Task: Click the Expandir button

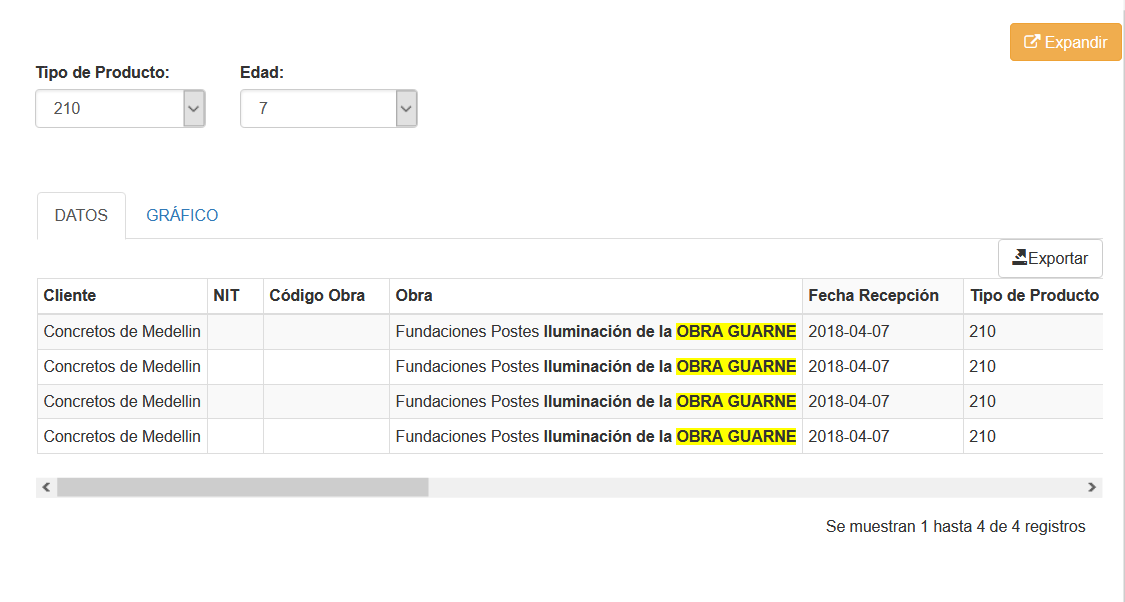Action: [1065, 42]
